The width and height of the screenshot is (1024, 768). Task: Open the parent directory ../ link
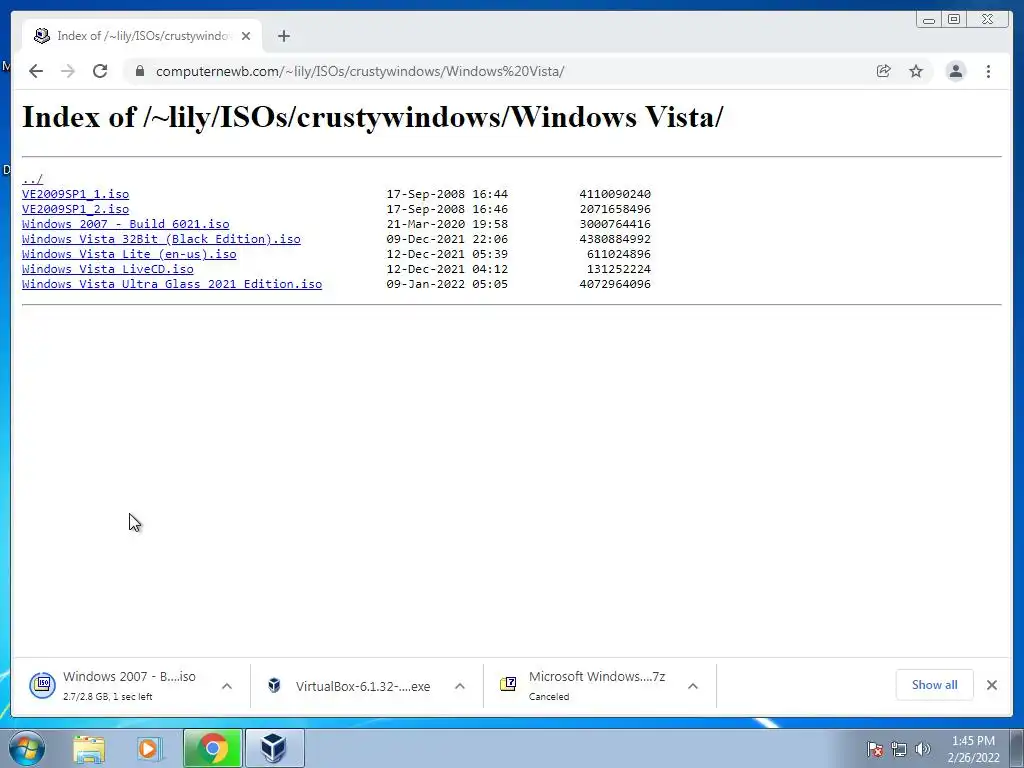(32, 179)
